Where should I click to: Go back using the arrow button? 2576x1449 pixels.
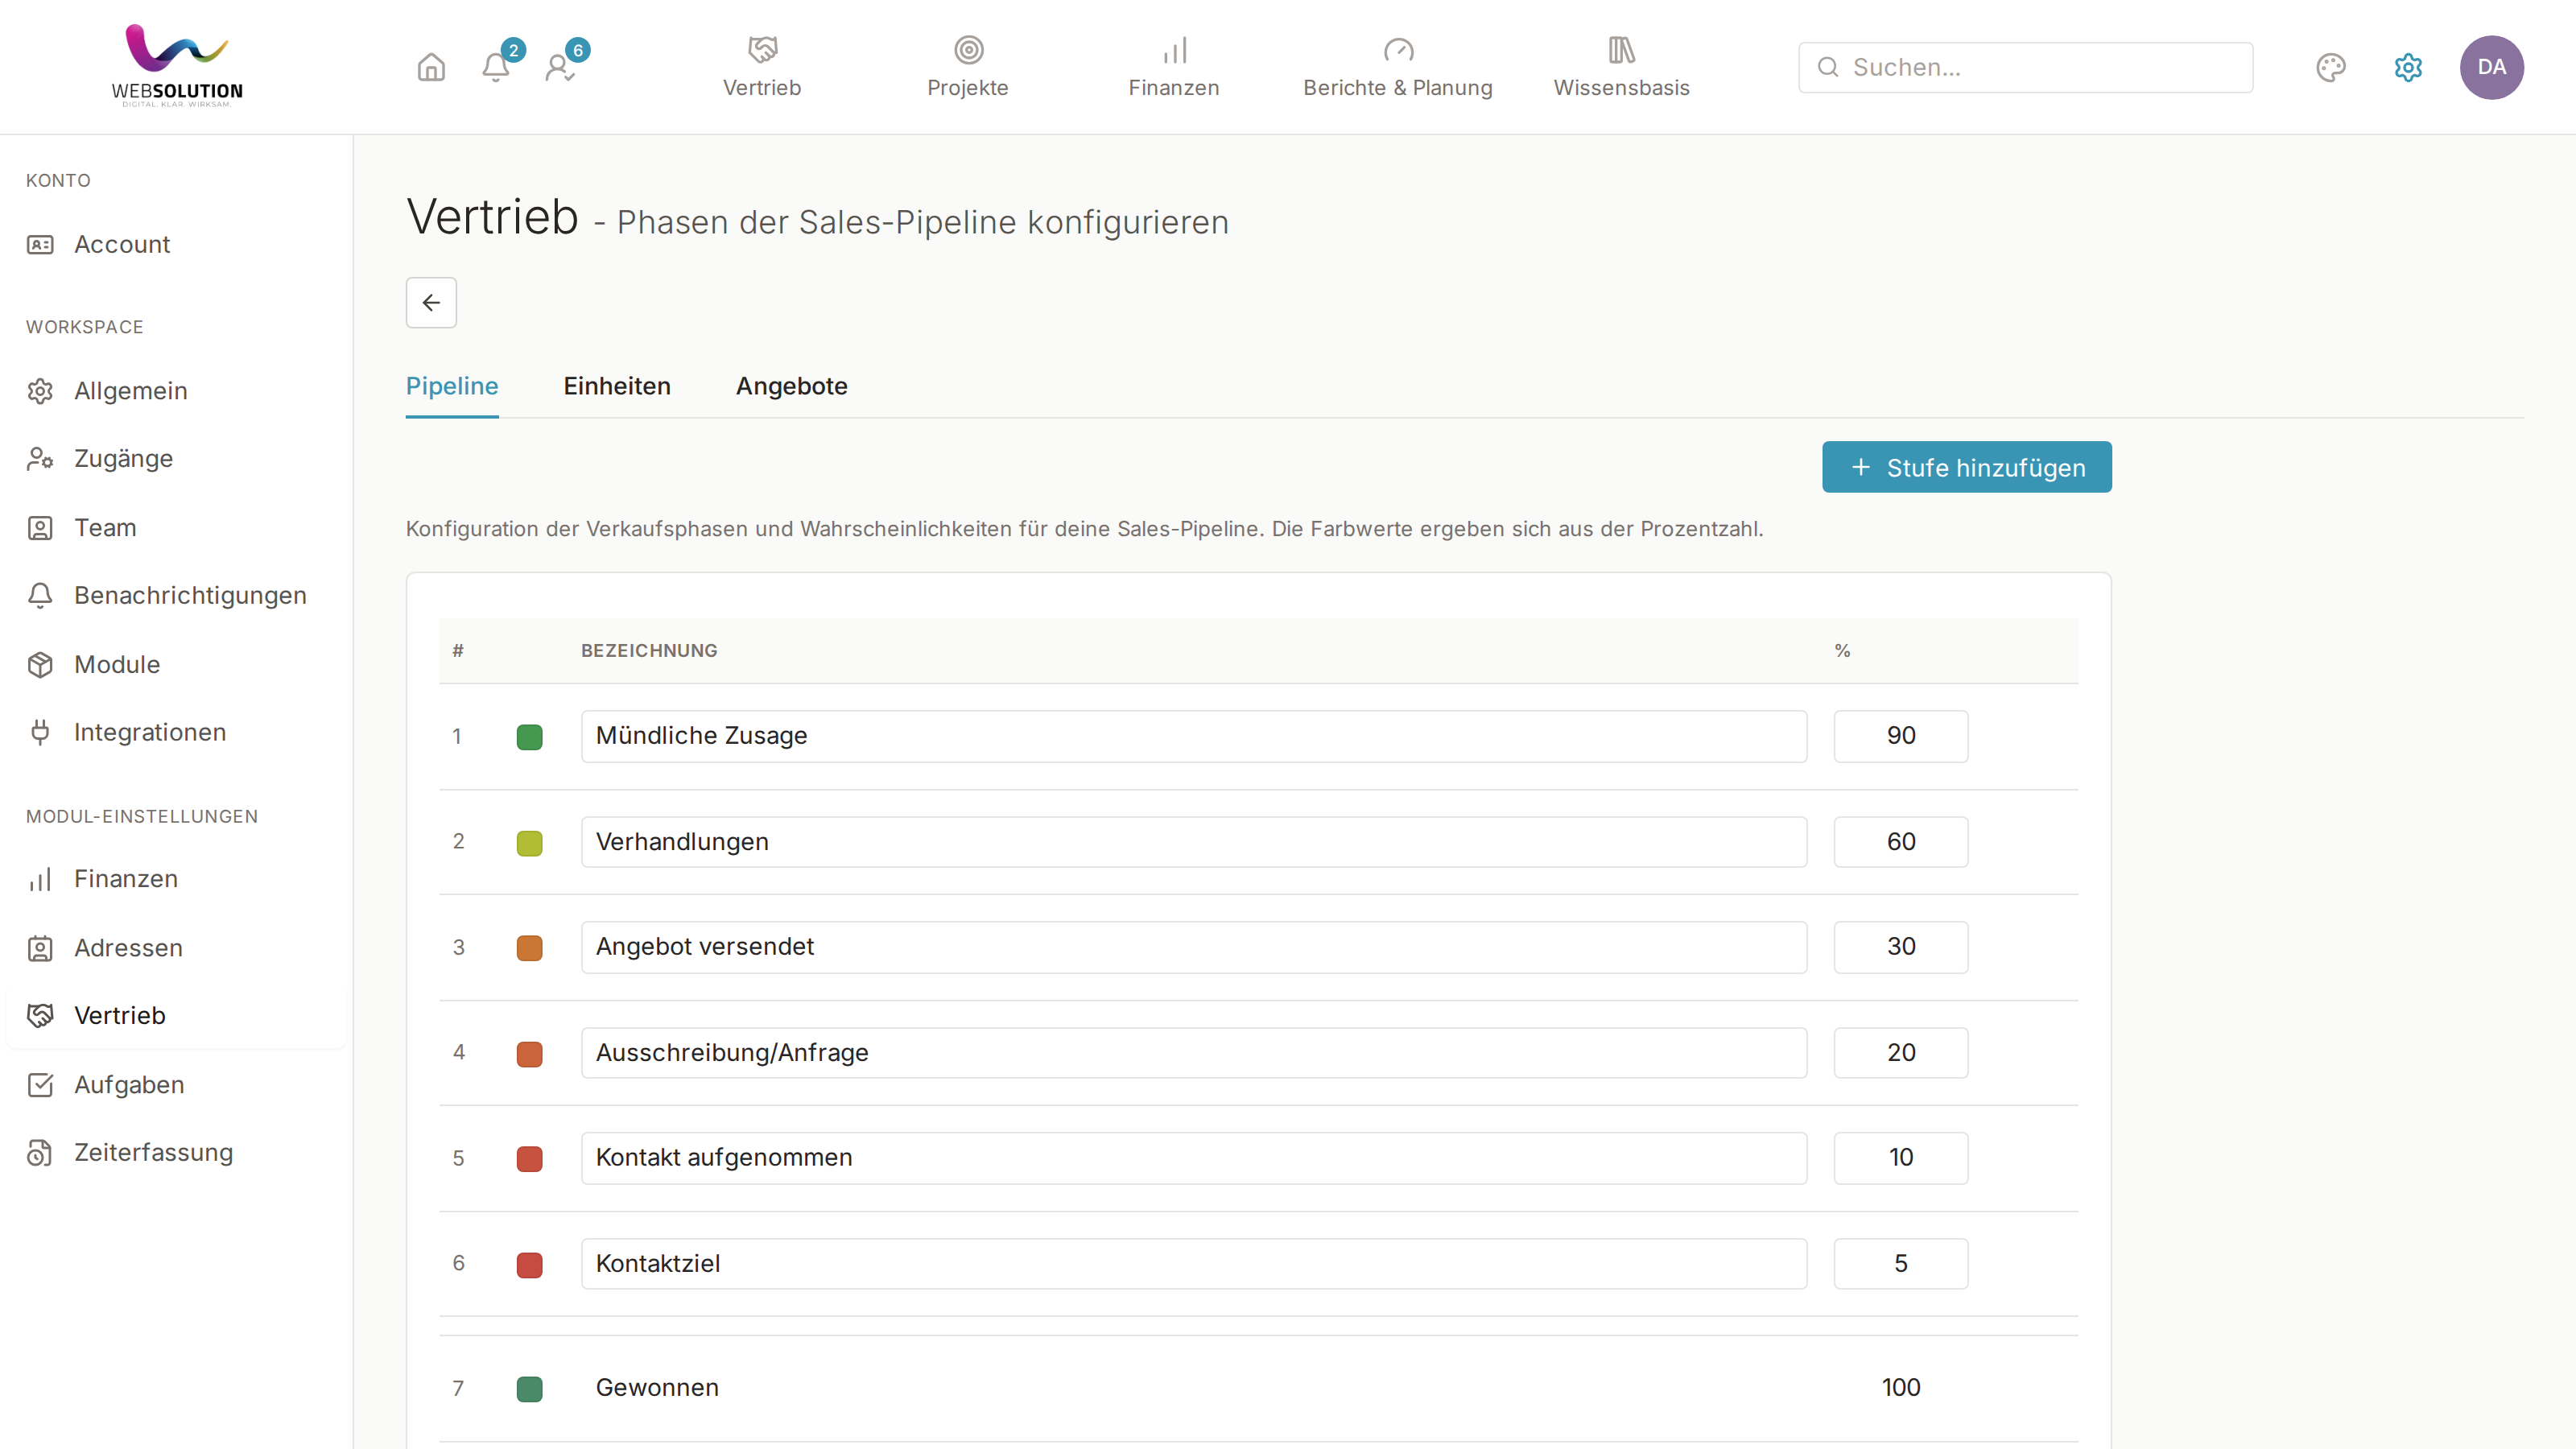[x=431, y=302]
